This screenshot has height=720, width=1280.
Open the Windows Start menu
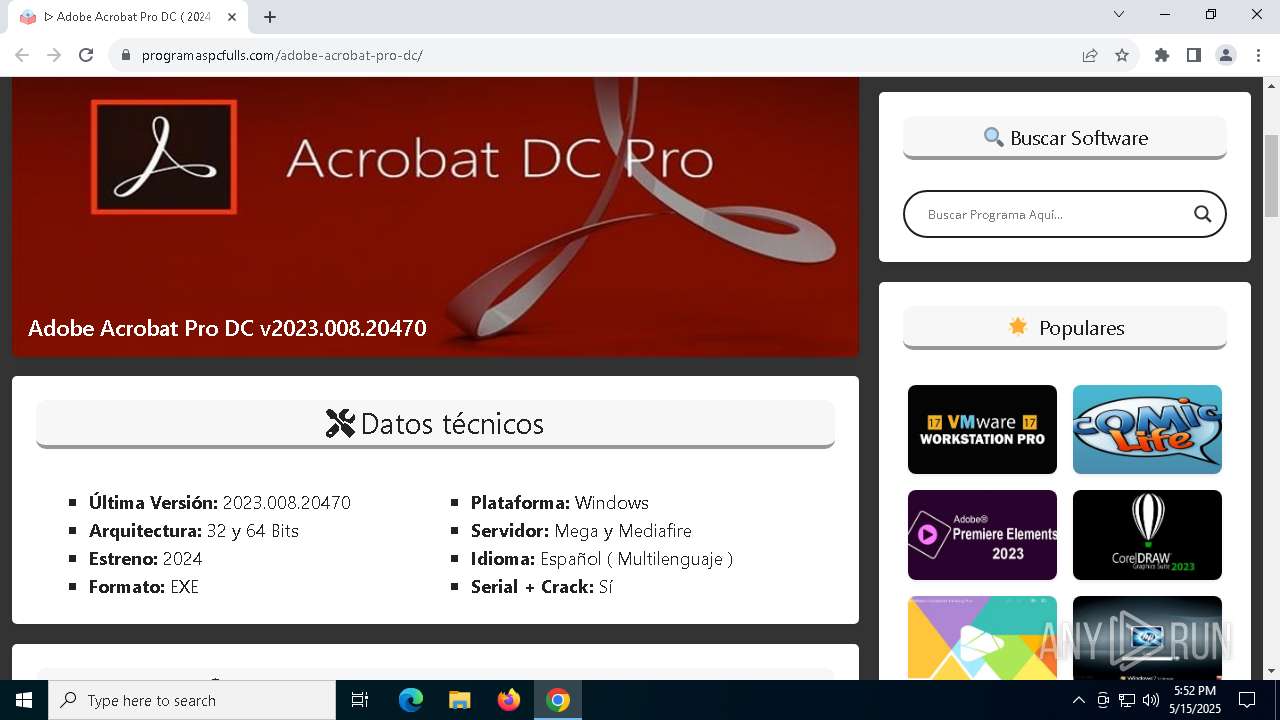(24, 700)
